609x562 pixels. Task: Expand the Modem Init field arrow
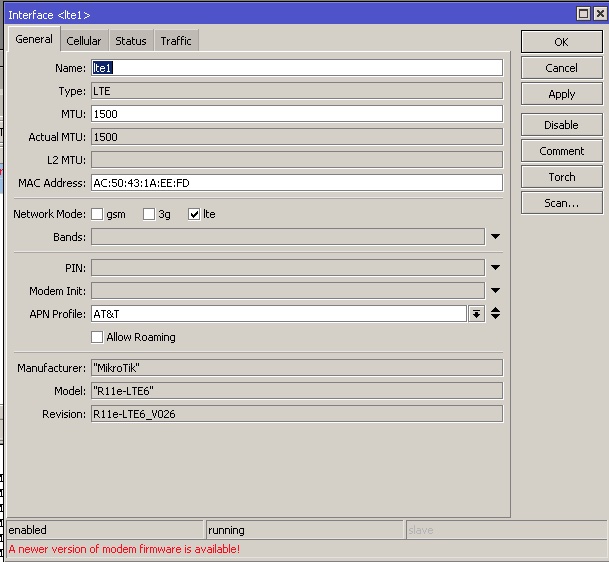pyautogui.click(x=495, y=291)
